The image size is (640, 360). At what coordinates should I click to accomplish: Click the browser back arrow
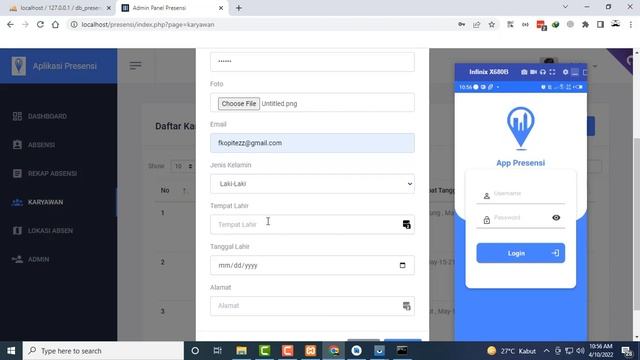coord(10,24)
